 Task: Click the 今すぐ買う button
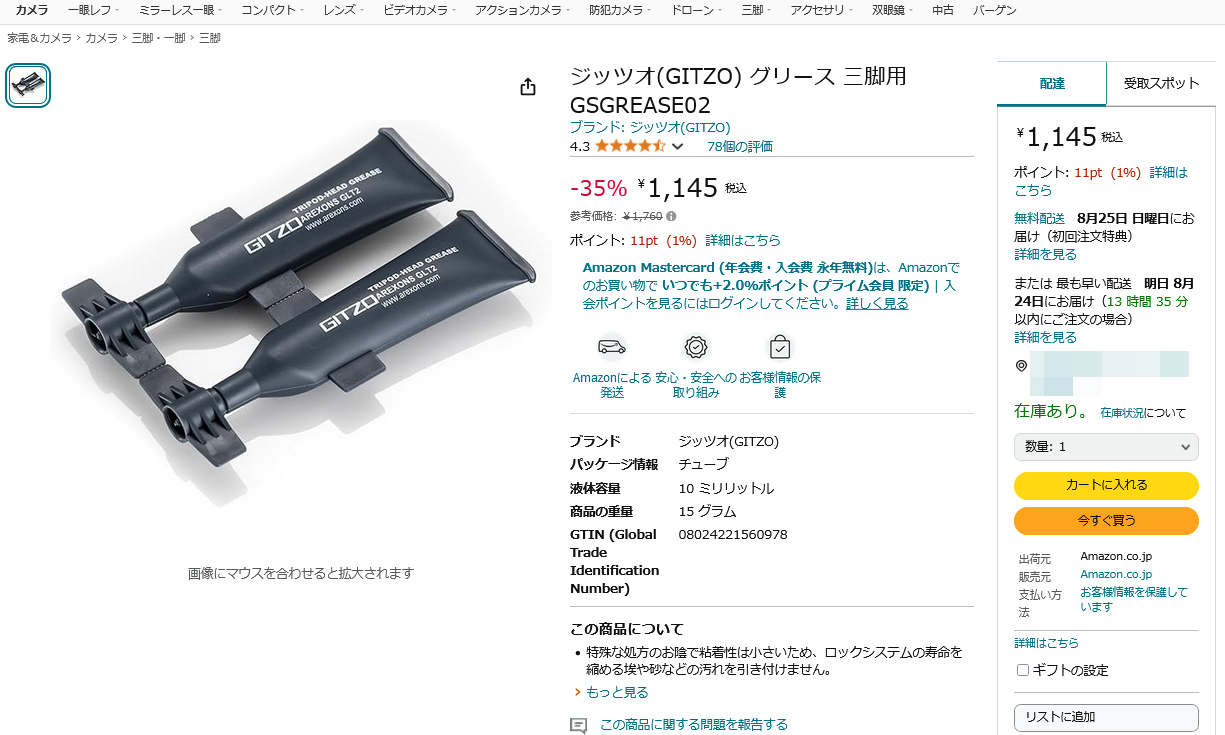[x=1106, y=521]
